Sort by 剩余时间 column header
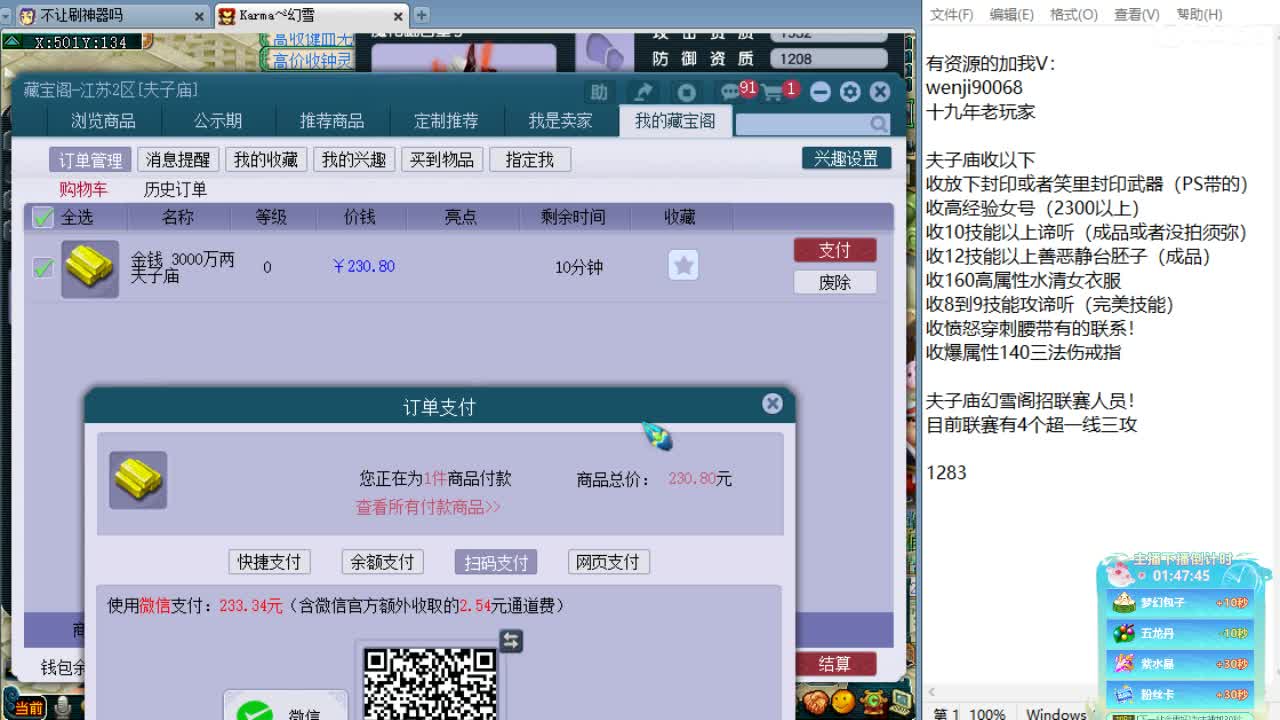 [573, 217]
